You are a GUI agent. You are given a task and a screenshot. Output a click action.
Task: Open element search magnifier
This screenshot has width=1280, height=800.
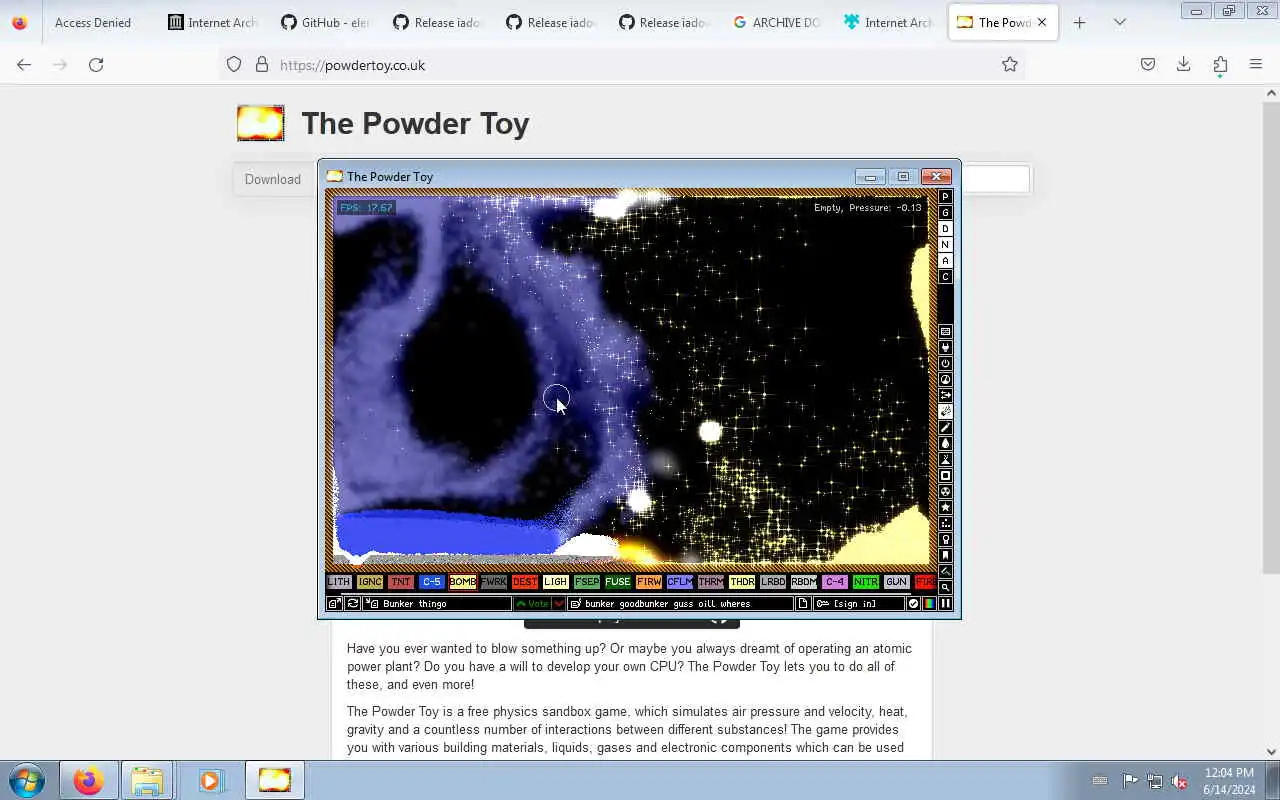(945, 587)
